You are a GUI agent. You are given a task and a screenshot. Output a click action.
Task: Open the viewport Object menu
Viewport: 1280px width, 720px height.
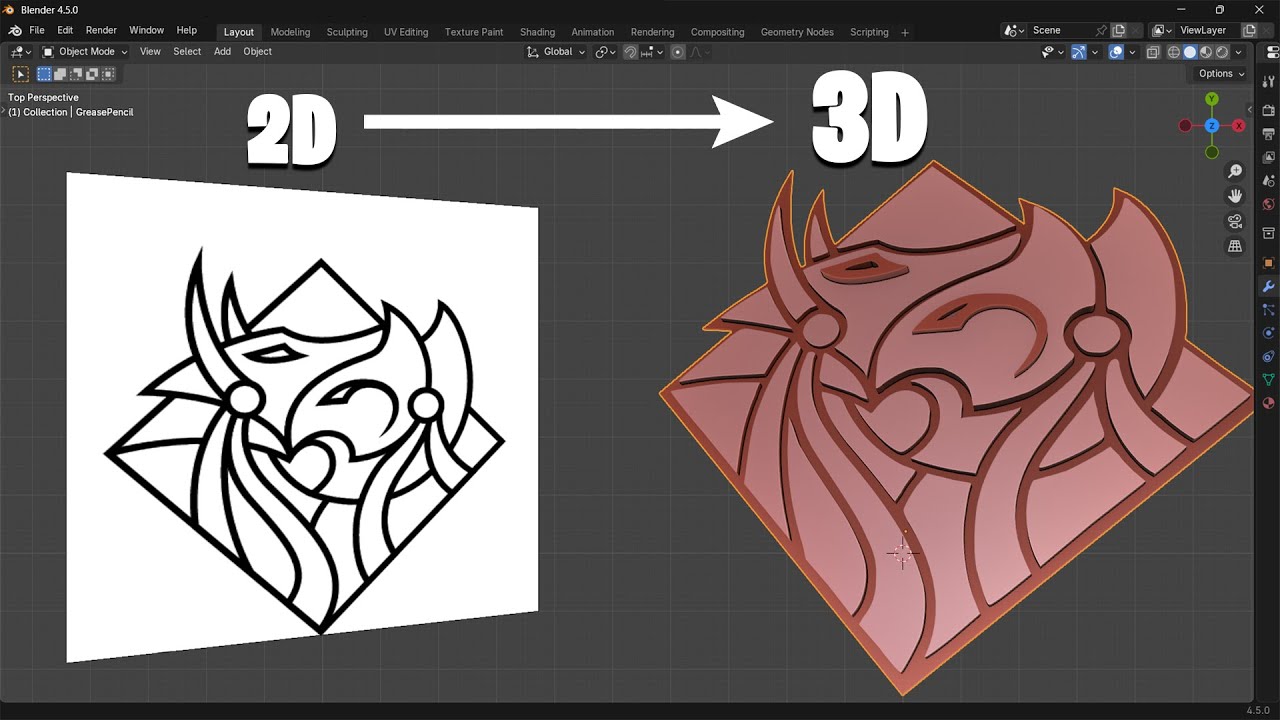[x=257, y=52]
